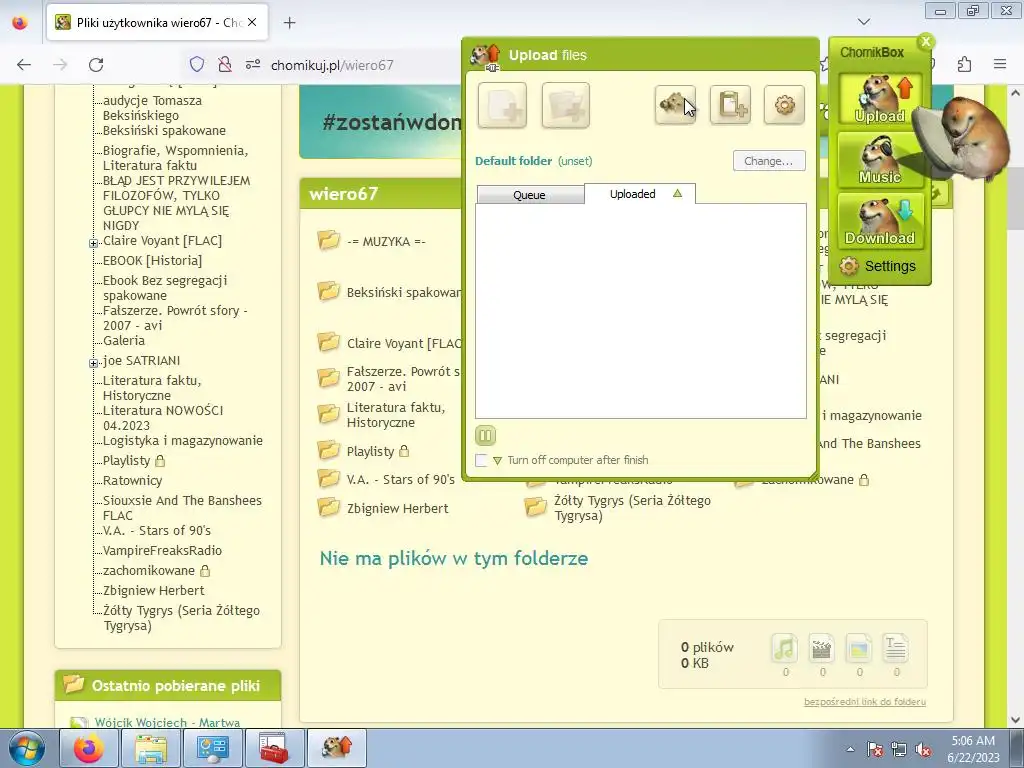The image size is (1024, 768).
Task: Open the site permissions icon in the address bar
Action: coord(253,64)
